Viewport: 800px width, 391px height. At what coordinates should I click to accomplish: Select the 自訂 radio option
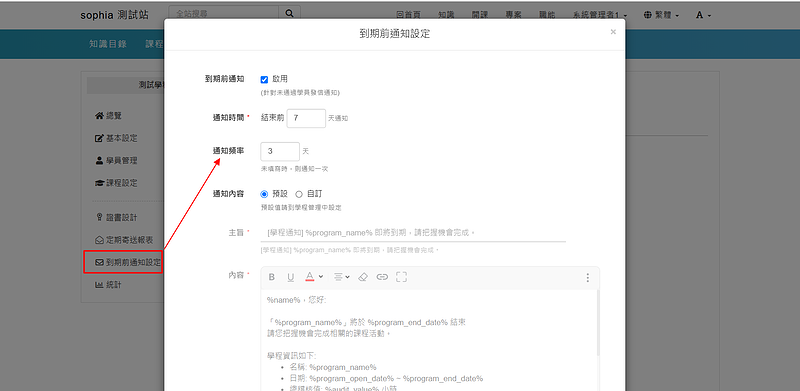(x=299, y=194)
